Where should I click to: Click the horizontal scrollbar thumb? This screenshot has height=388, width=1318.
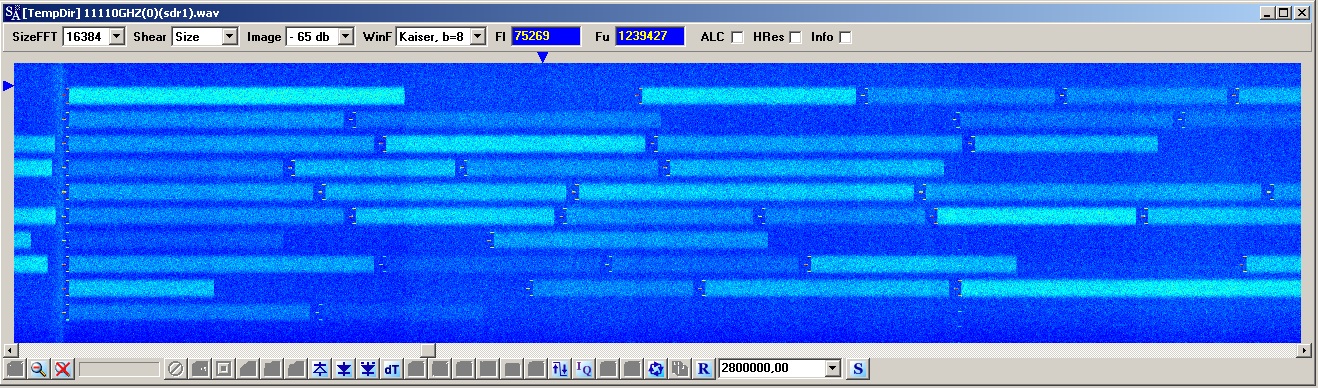pyautogui.click(x=427, y=350)
